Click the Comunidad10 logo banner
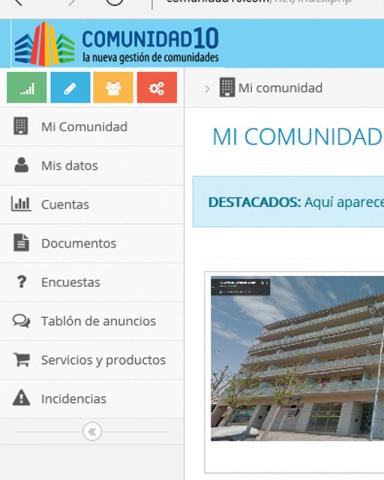384x480 pixels. click(116, 44)
